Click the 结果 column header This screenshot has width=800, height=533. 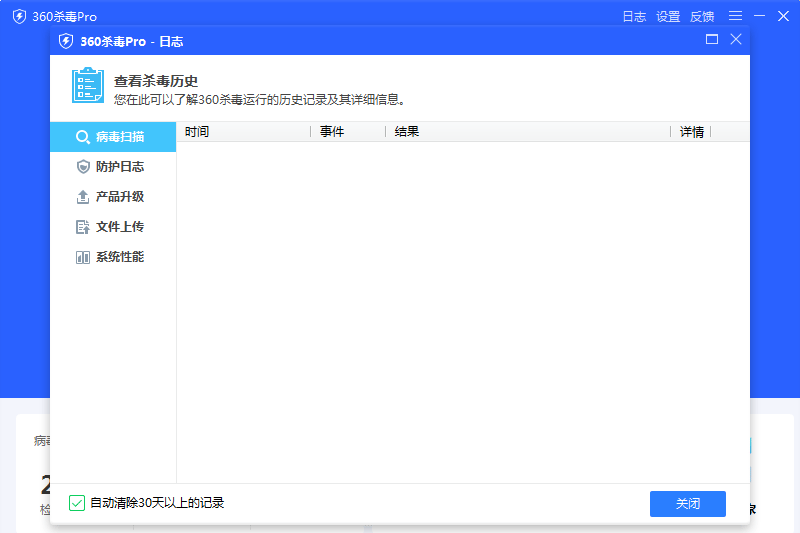click(528, 132)
